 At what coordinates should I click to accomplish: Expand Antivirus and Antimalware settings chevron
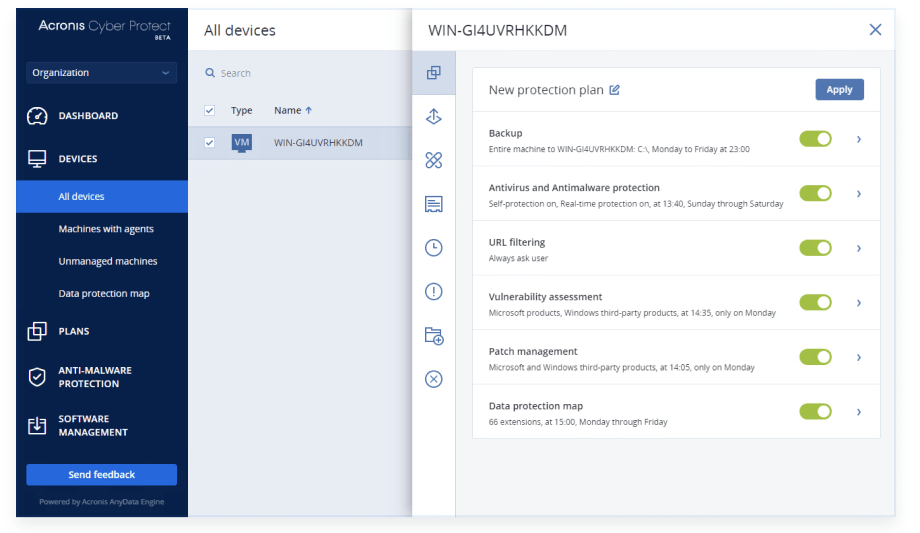click(x=858, y=194)
